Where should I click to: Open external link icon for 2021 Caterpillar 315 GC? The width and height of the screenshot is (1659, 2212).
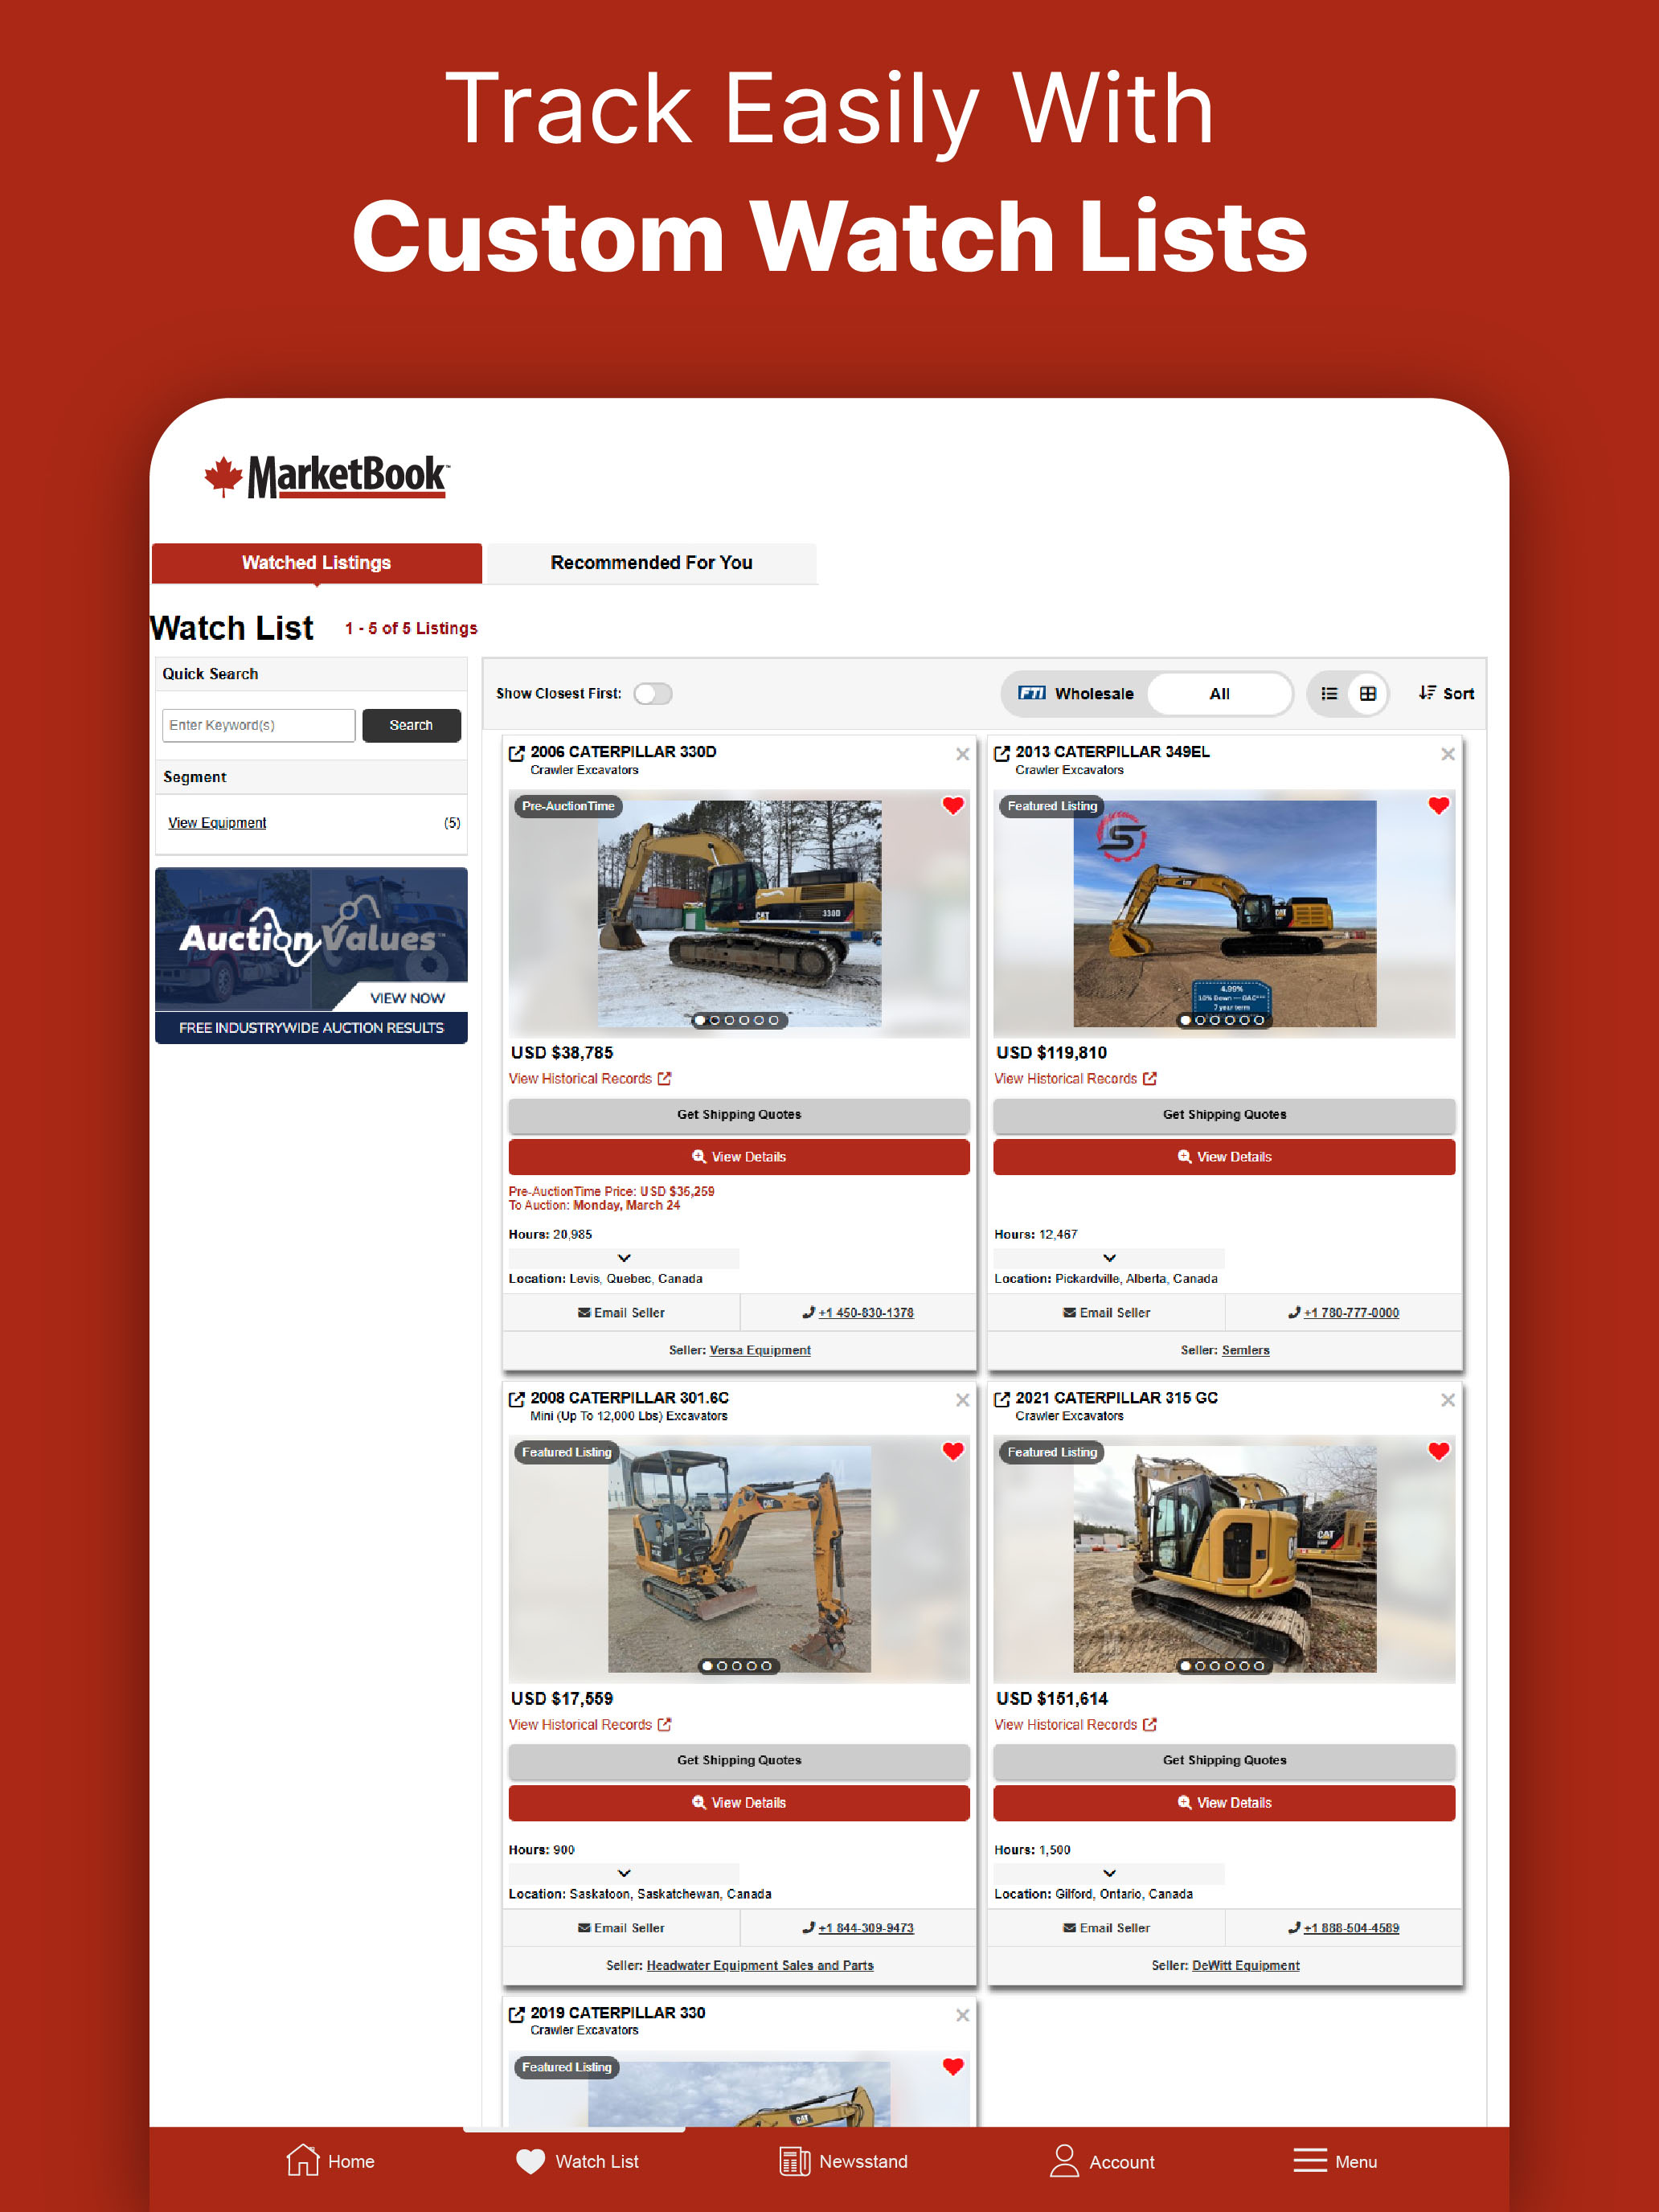[1001, 1399]
